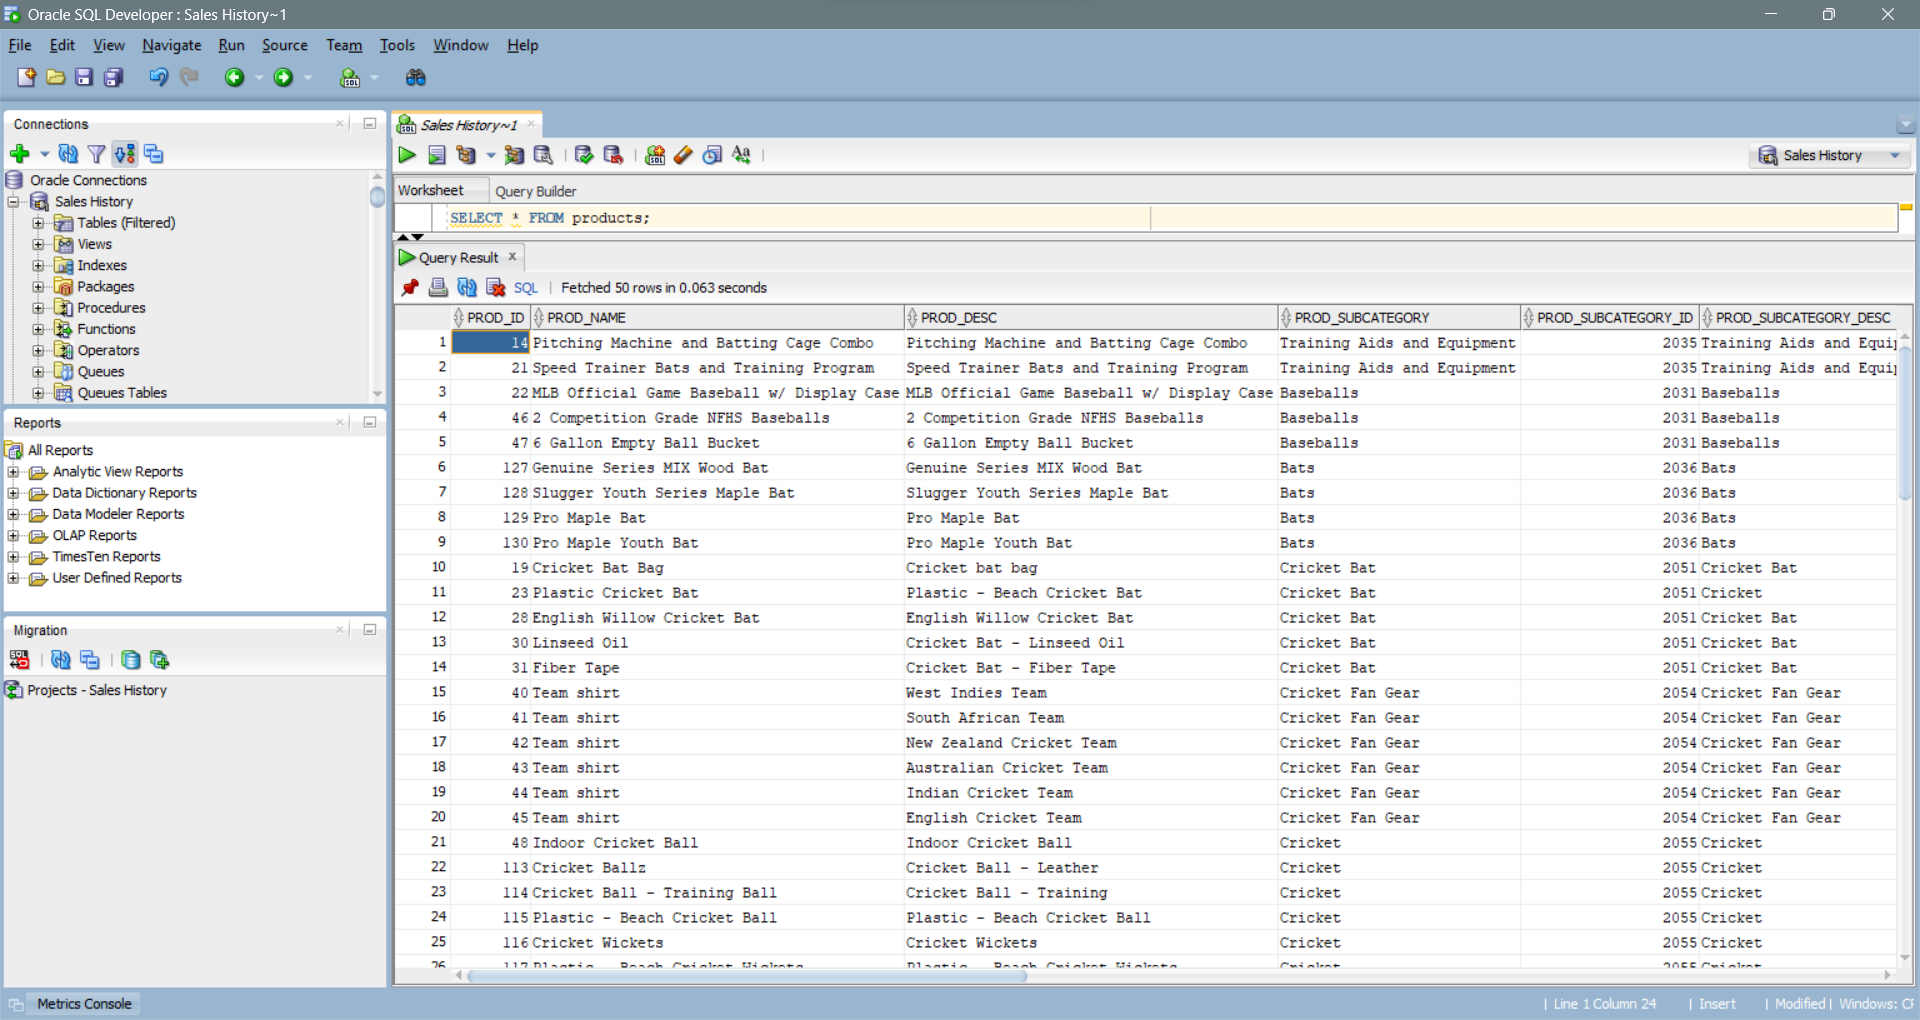The image size is (1920, 1020).
Task: Click the horizontal scrollbar of result grid
Action: click(x=748, y=975)
